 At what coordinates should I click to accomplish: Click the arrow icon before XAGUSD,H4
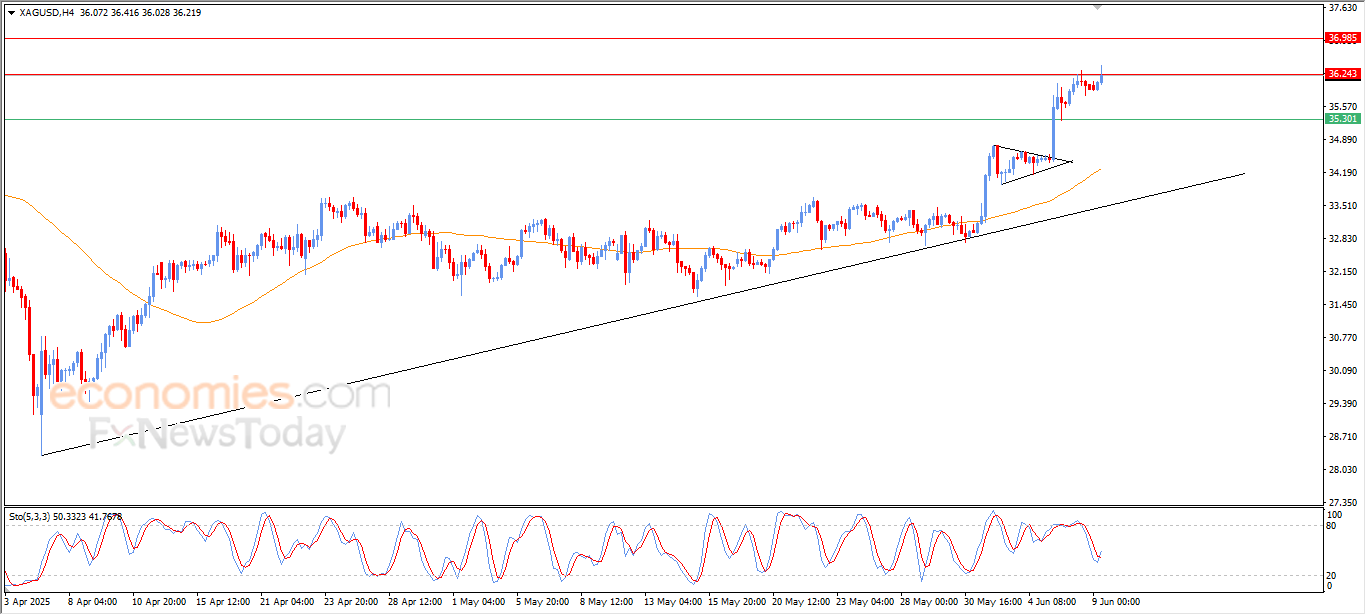(11, 13)
